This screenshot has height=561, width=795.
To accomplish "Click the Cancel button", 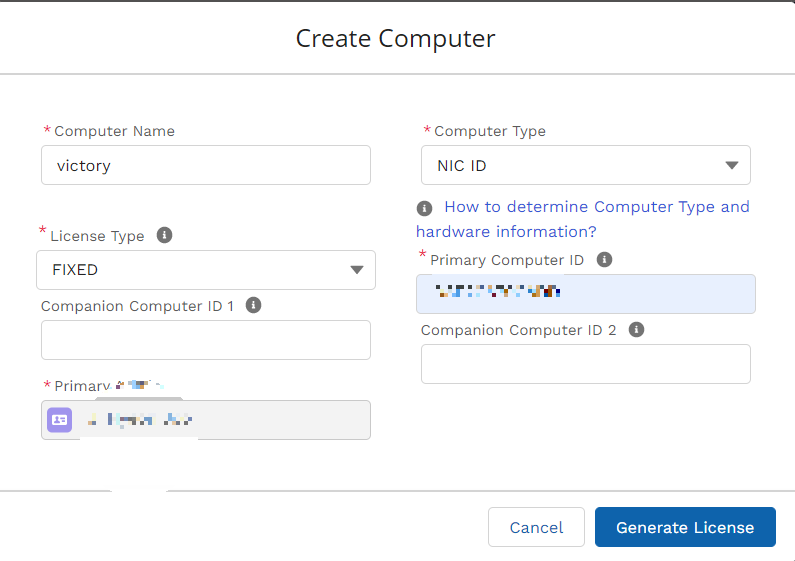I will (536, 528).
